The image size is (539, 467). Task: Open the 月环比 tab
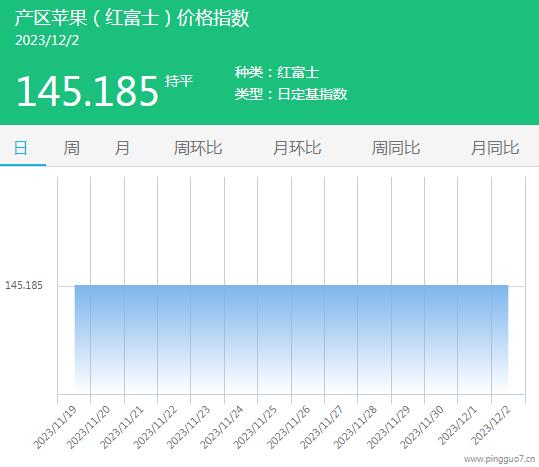tap(297, 148)
